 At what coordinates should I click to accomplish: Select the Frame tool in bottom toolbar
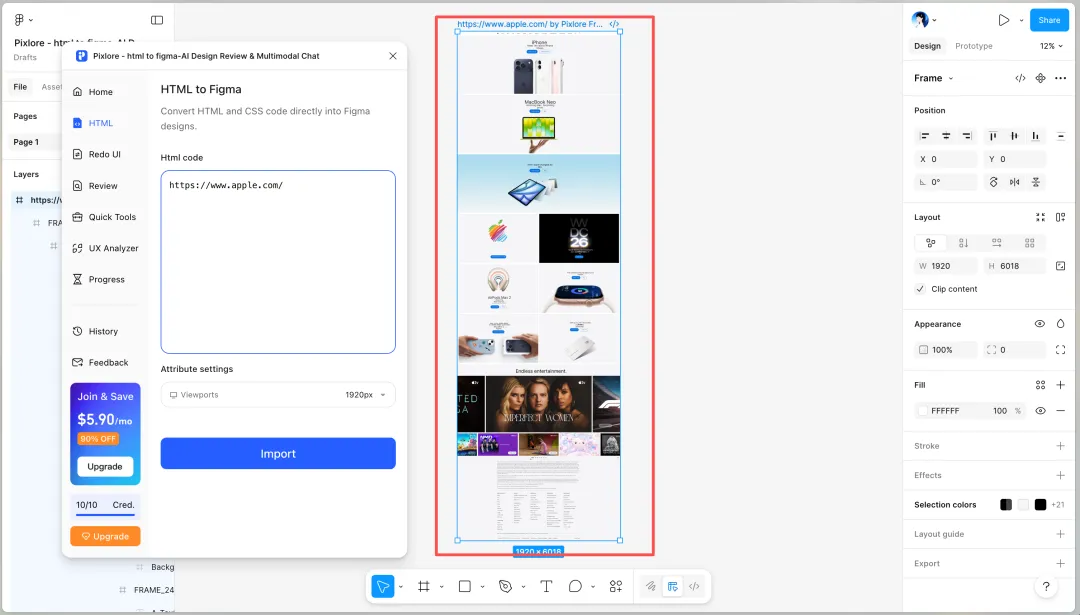(424, 586)
